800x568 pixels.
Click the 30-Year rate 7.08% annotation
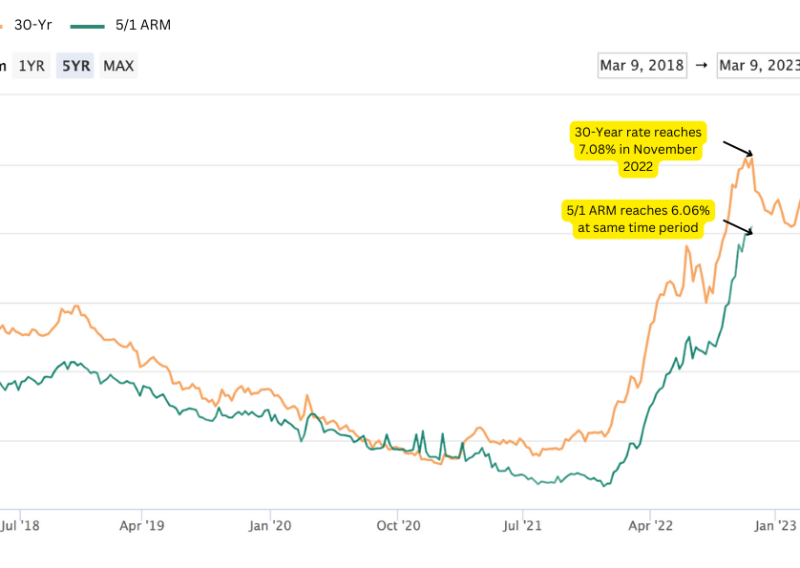click(x=637, y=149)
